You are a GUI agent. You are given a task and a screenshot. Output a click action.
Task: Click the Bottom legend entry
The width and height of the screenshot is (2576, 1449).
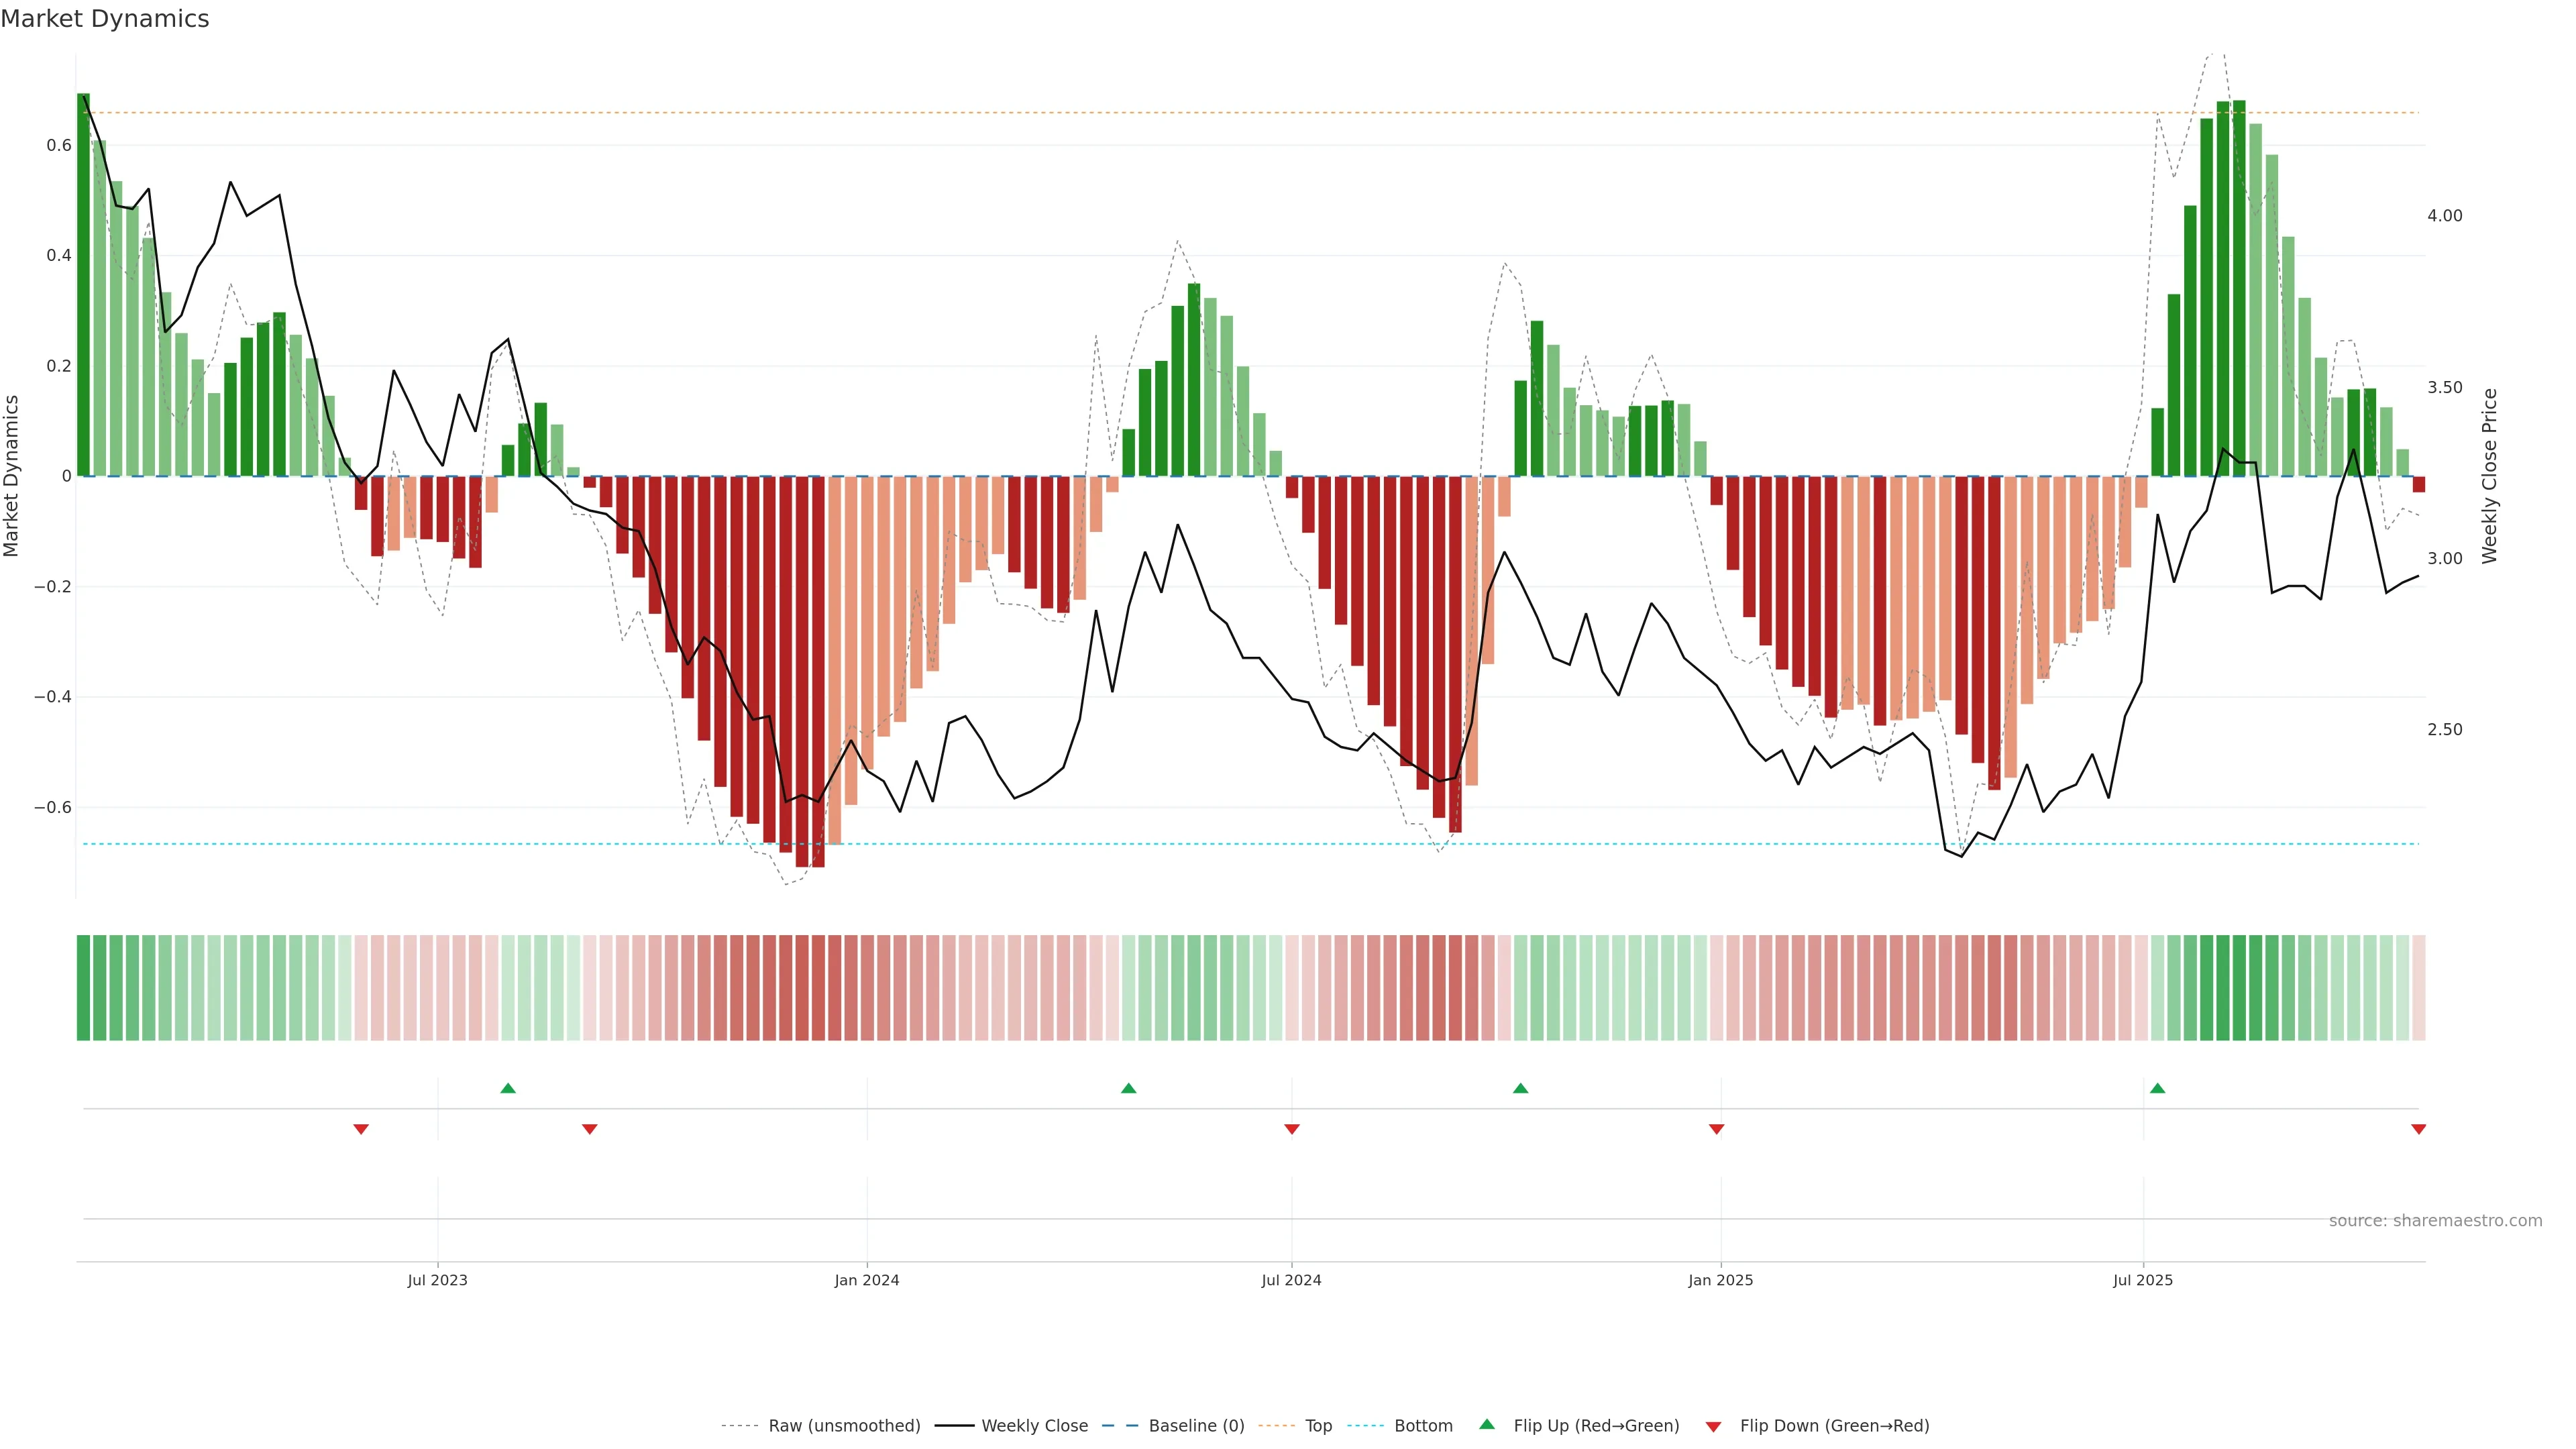pyautogui.click(x=1423, y=1426)
